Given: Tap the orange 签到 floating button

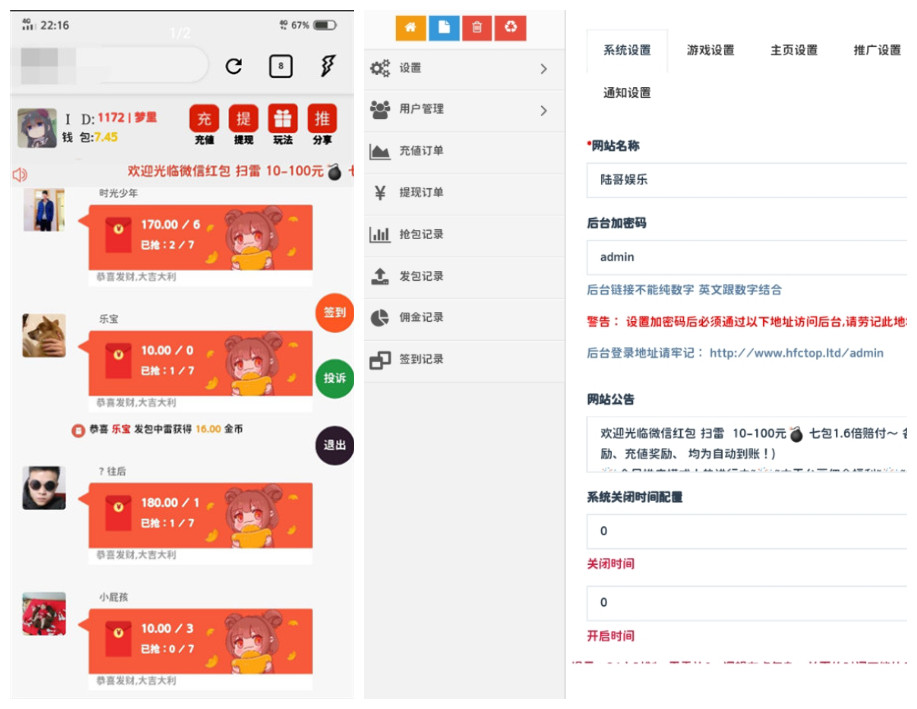Looking at the screenshot, I should click(335, 312).
